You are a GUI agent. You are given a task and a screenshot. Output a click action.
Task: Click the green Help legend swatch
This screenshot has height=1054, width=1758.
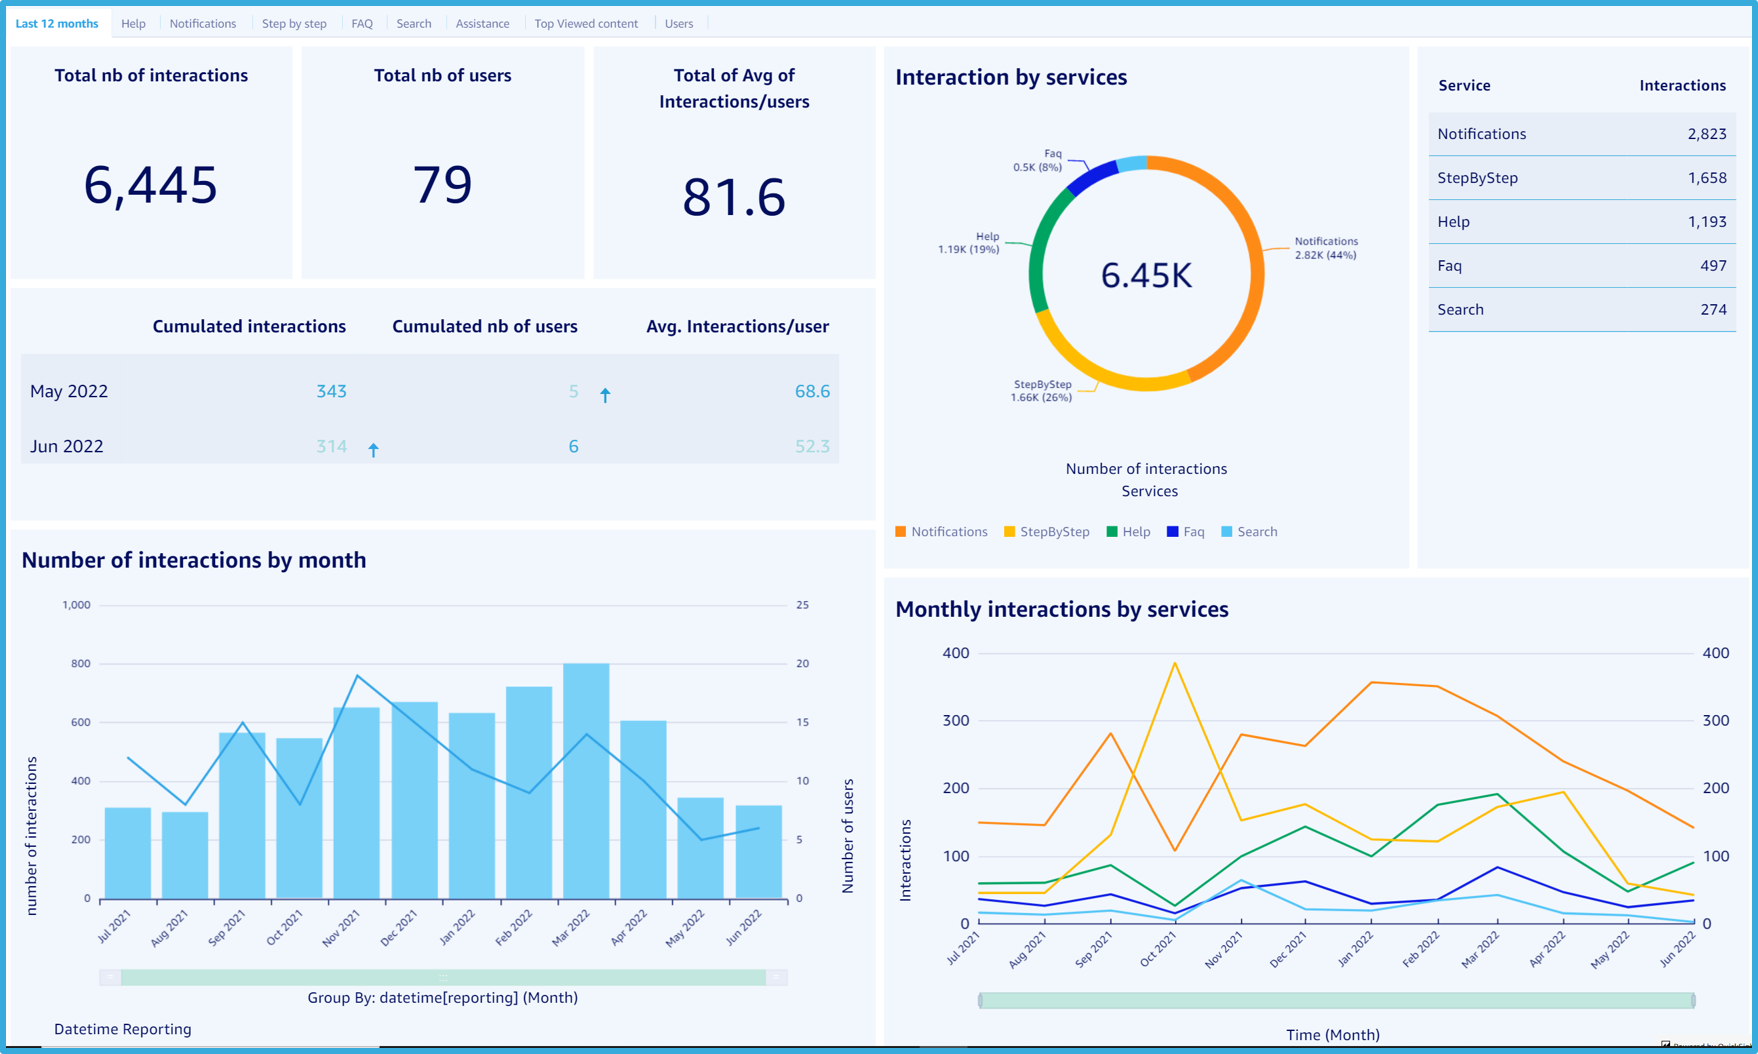[x=1112, y=532]
